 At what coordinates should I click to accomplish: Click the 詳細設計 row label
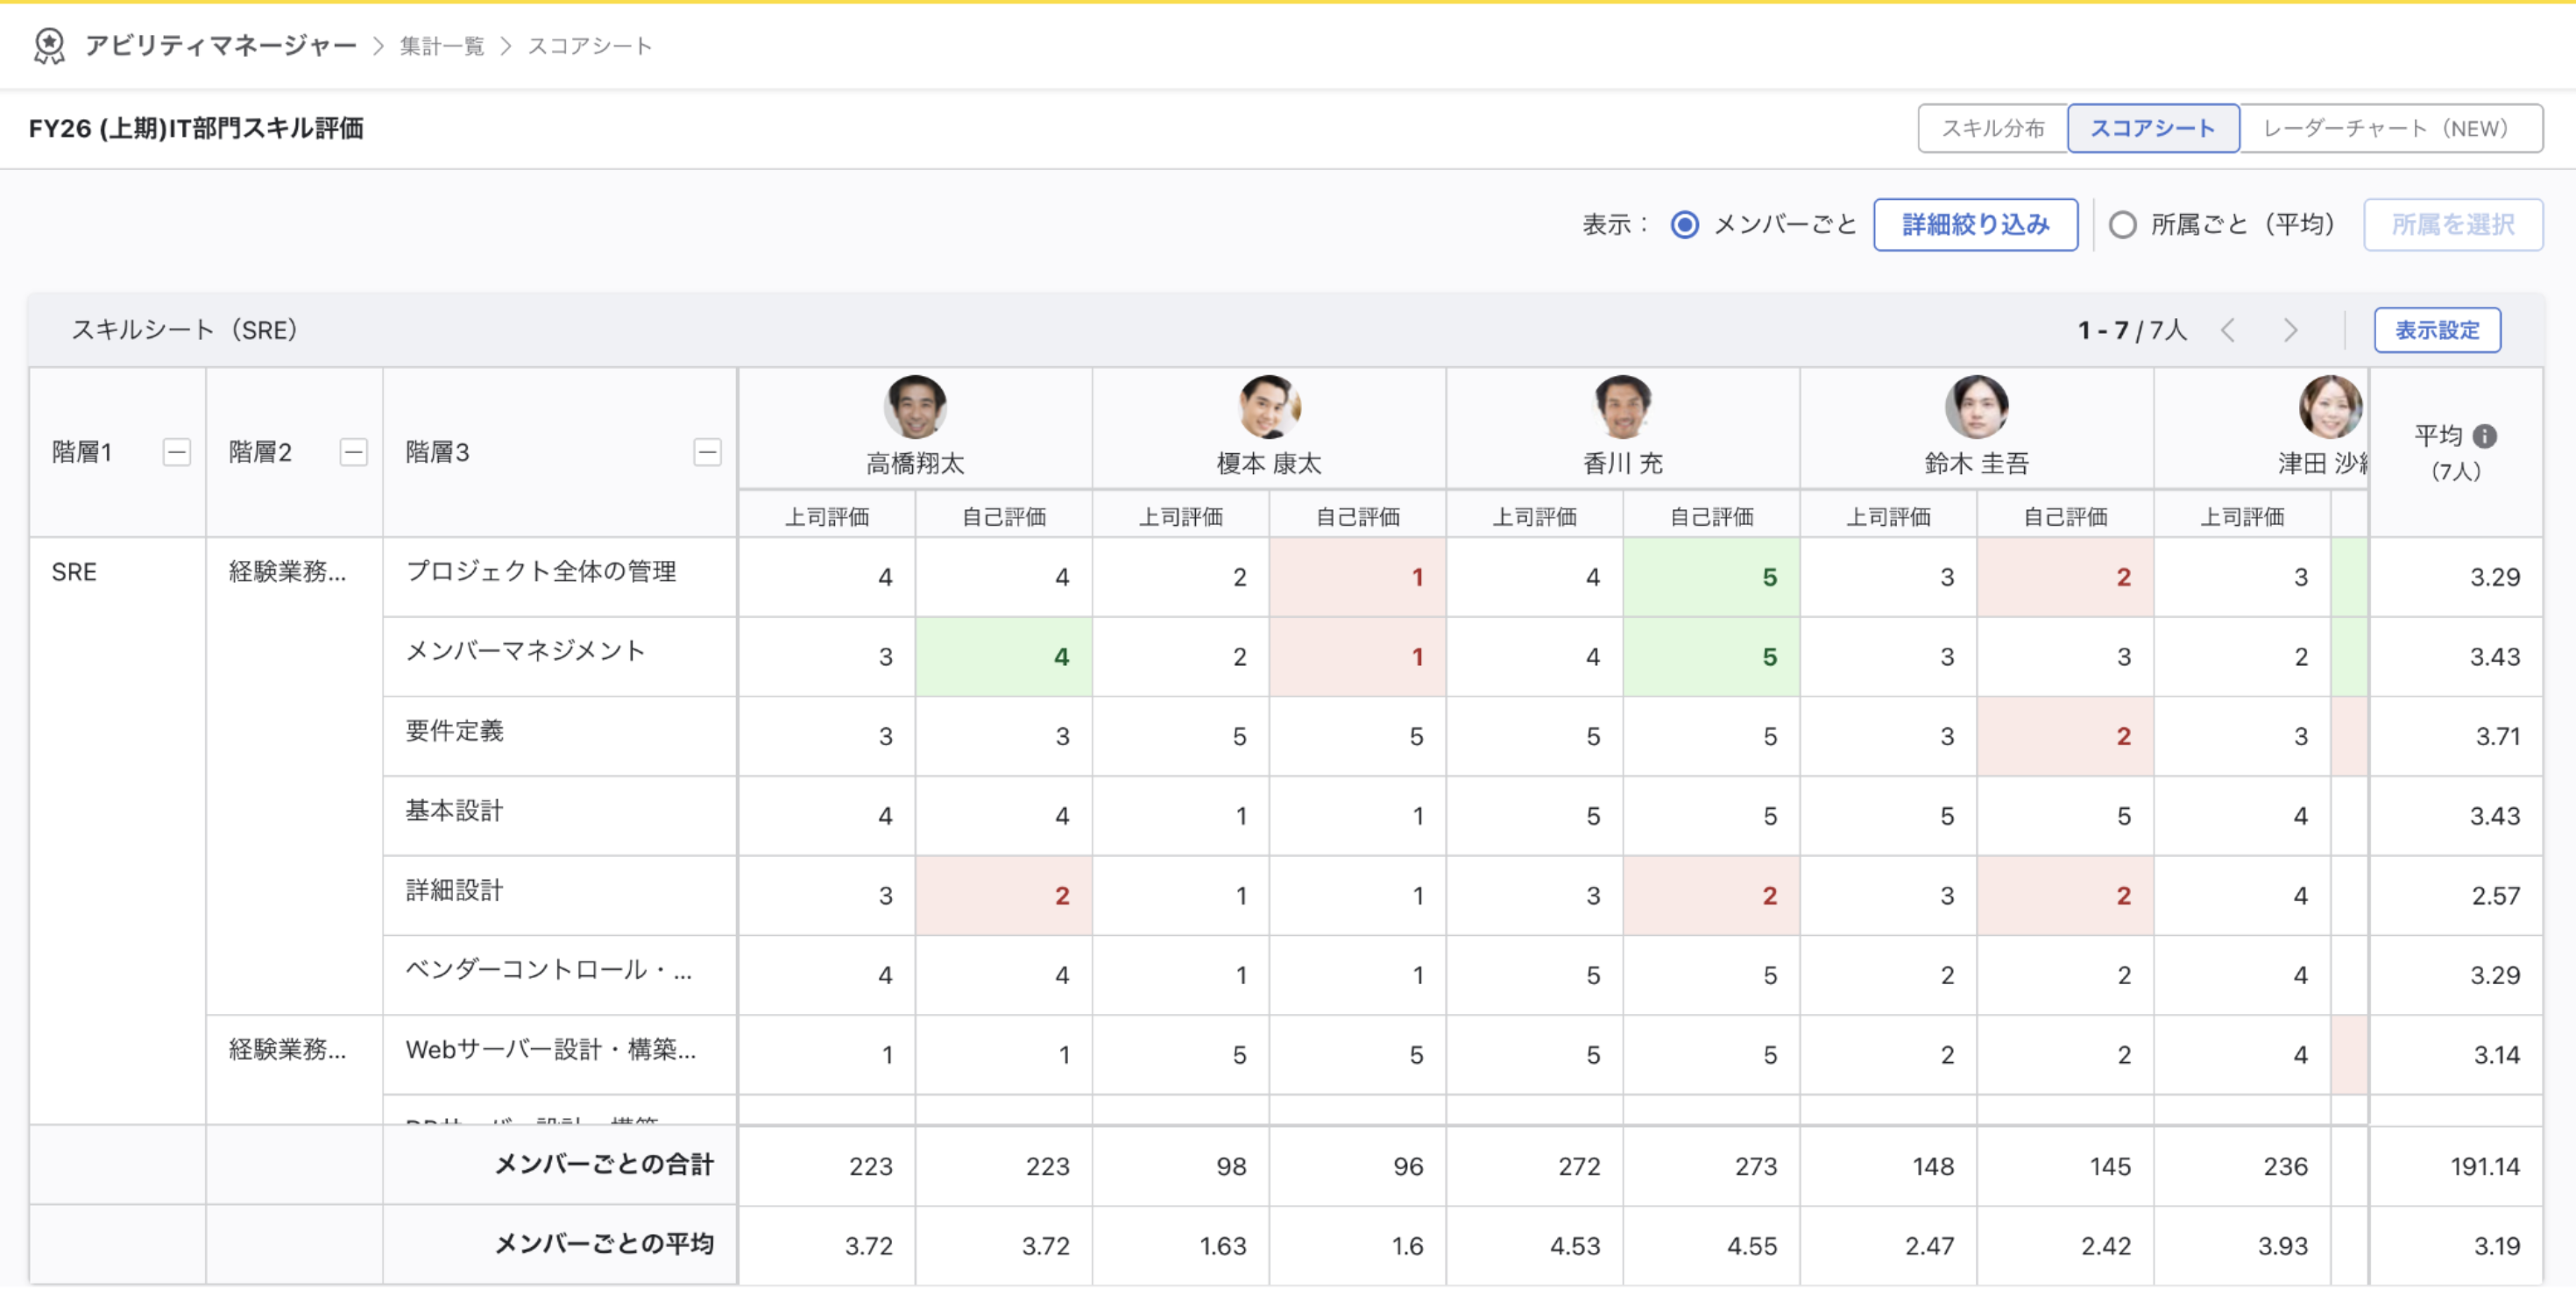point(454,890)
